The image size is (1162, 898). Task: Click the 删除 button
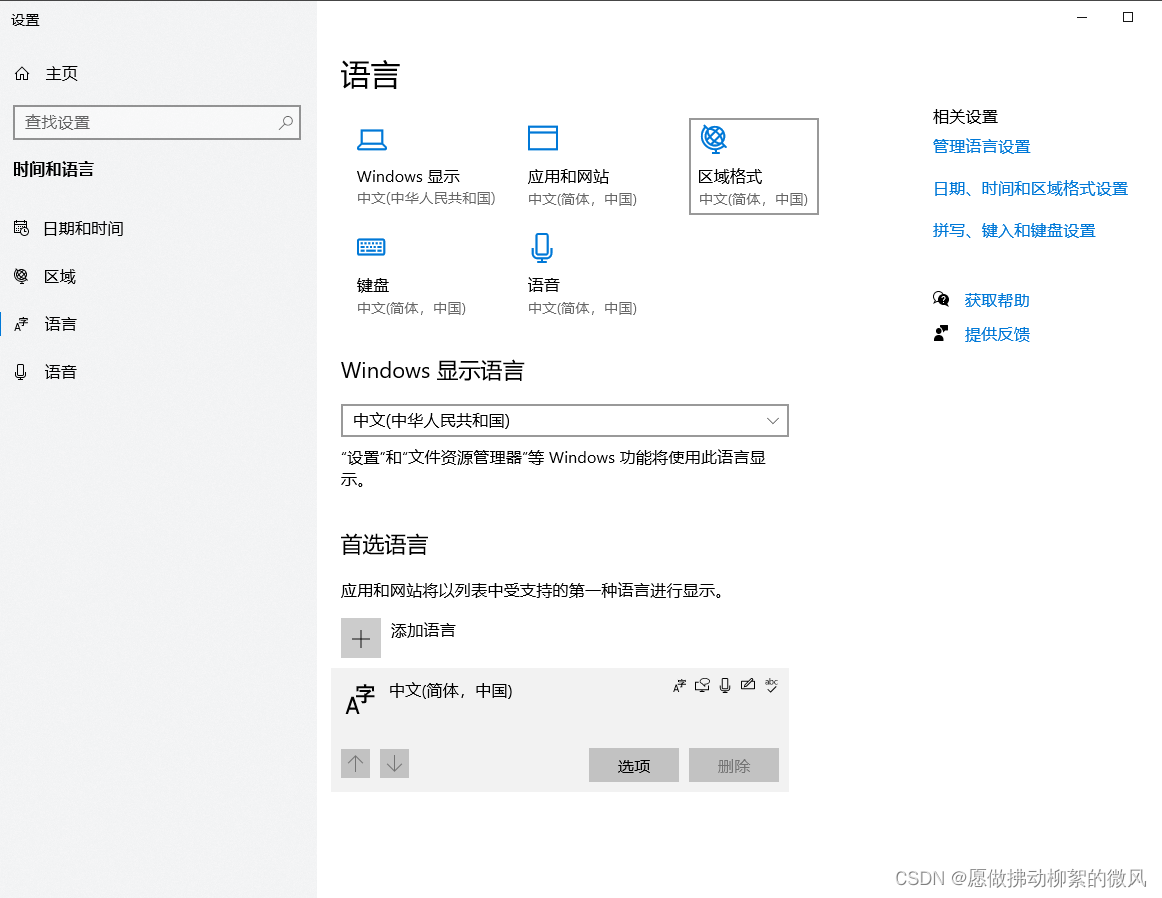pyautogui.click(x=734, y=765)
